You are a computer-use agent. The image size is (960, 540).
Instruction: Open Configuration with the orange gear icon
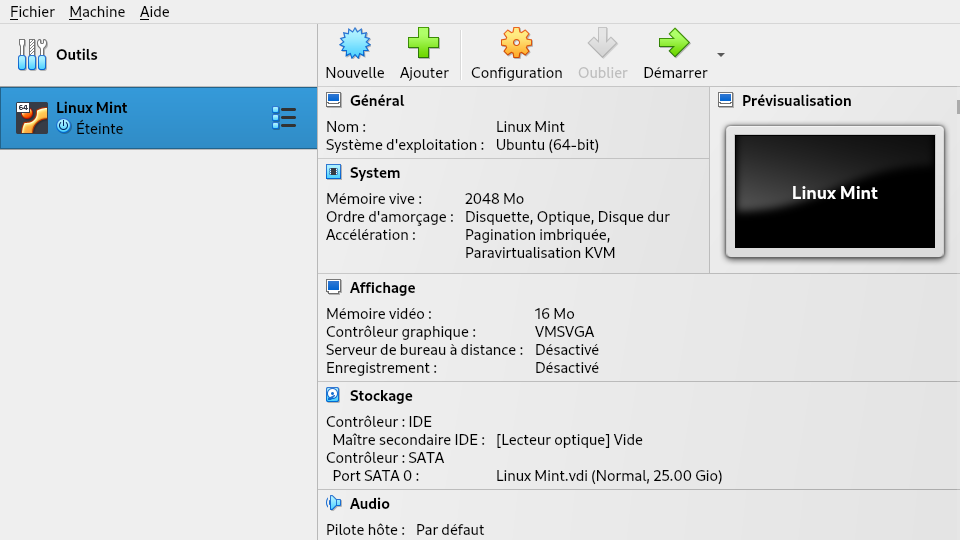[x=516, y=43]
